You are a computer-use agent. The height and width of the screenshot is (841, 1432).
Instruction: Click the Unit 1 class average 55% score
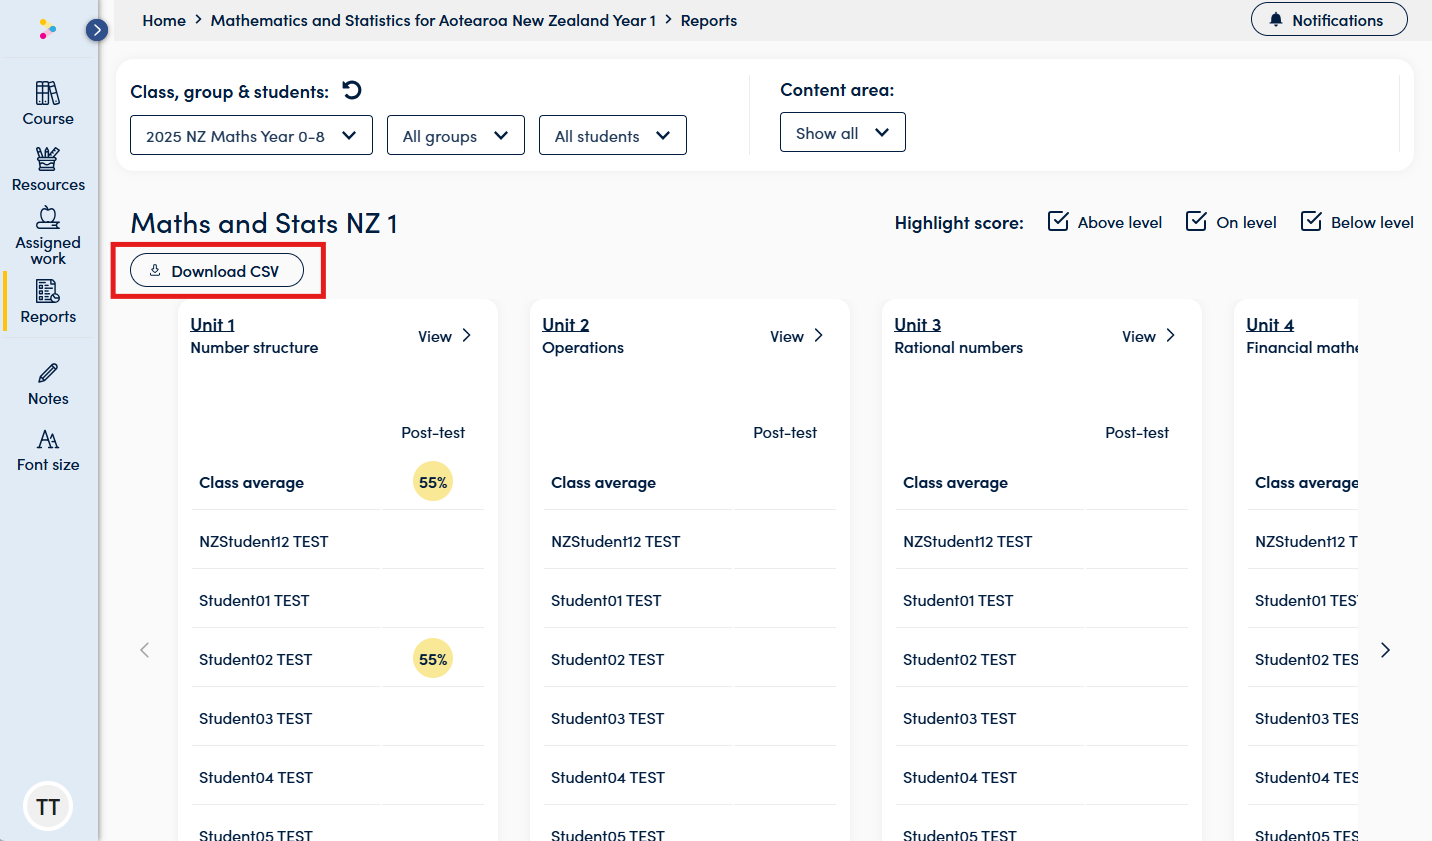(433, 482)
